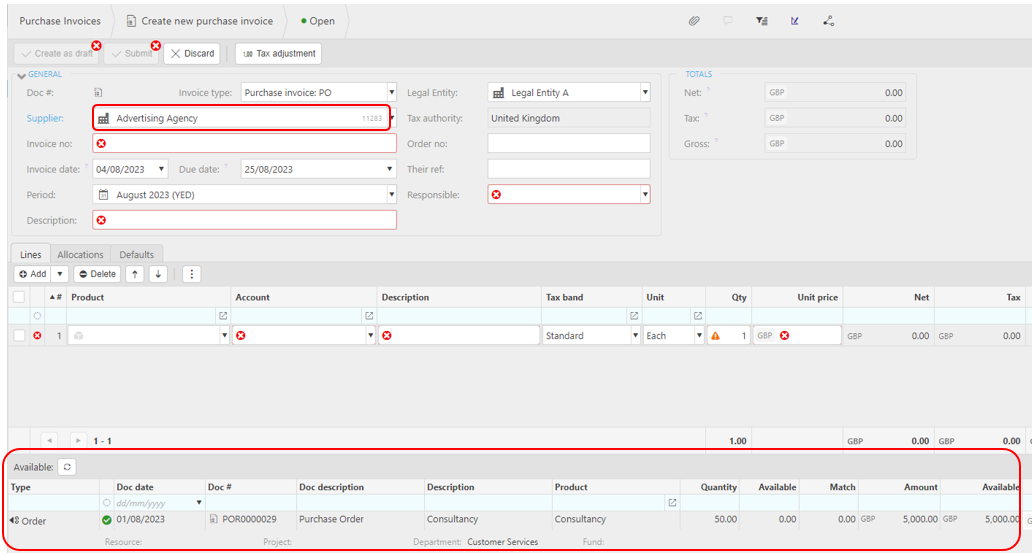Click the POR0000029 document icon

pos(213,519)
